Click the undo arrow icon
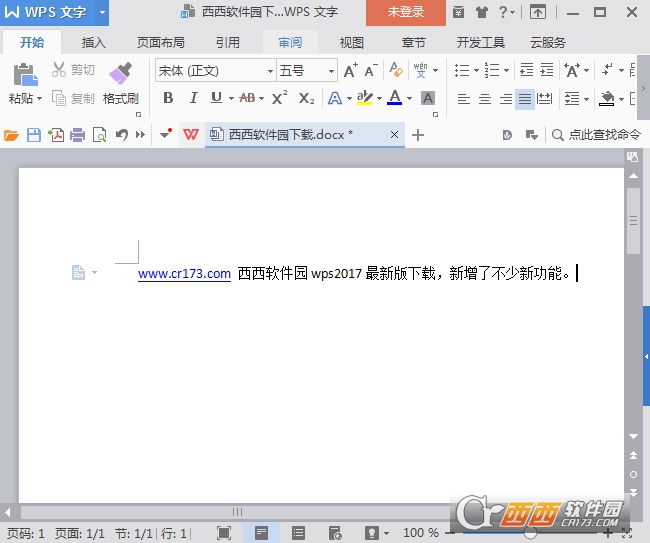 point(121,135)
